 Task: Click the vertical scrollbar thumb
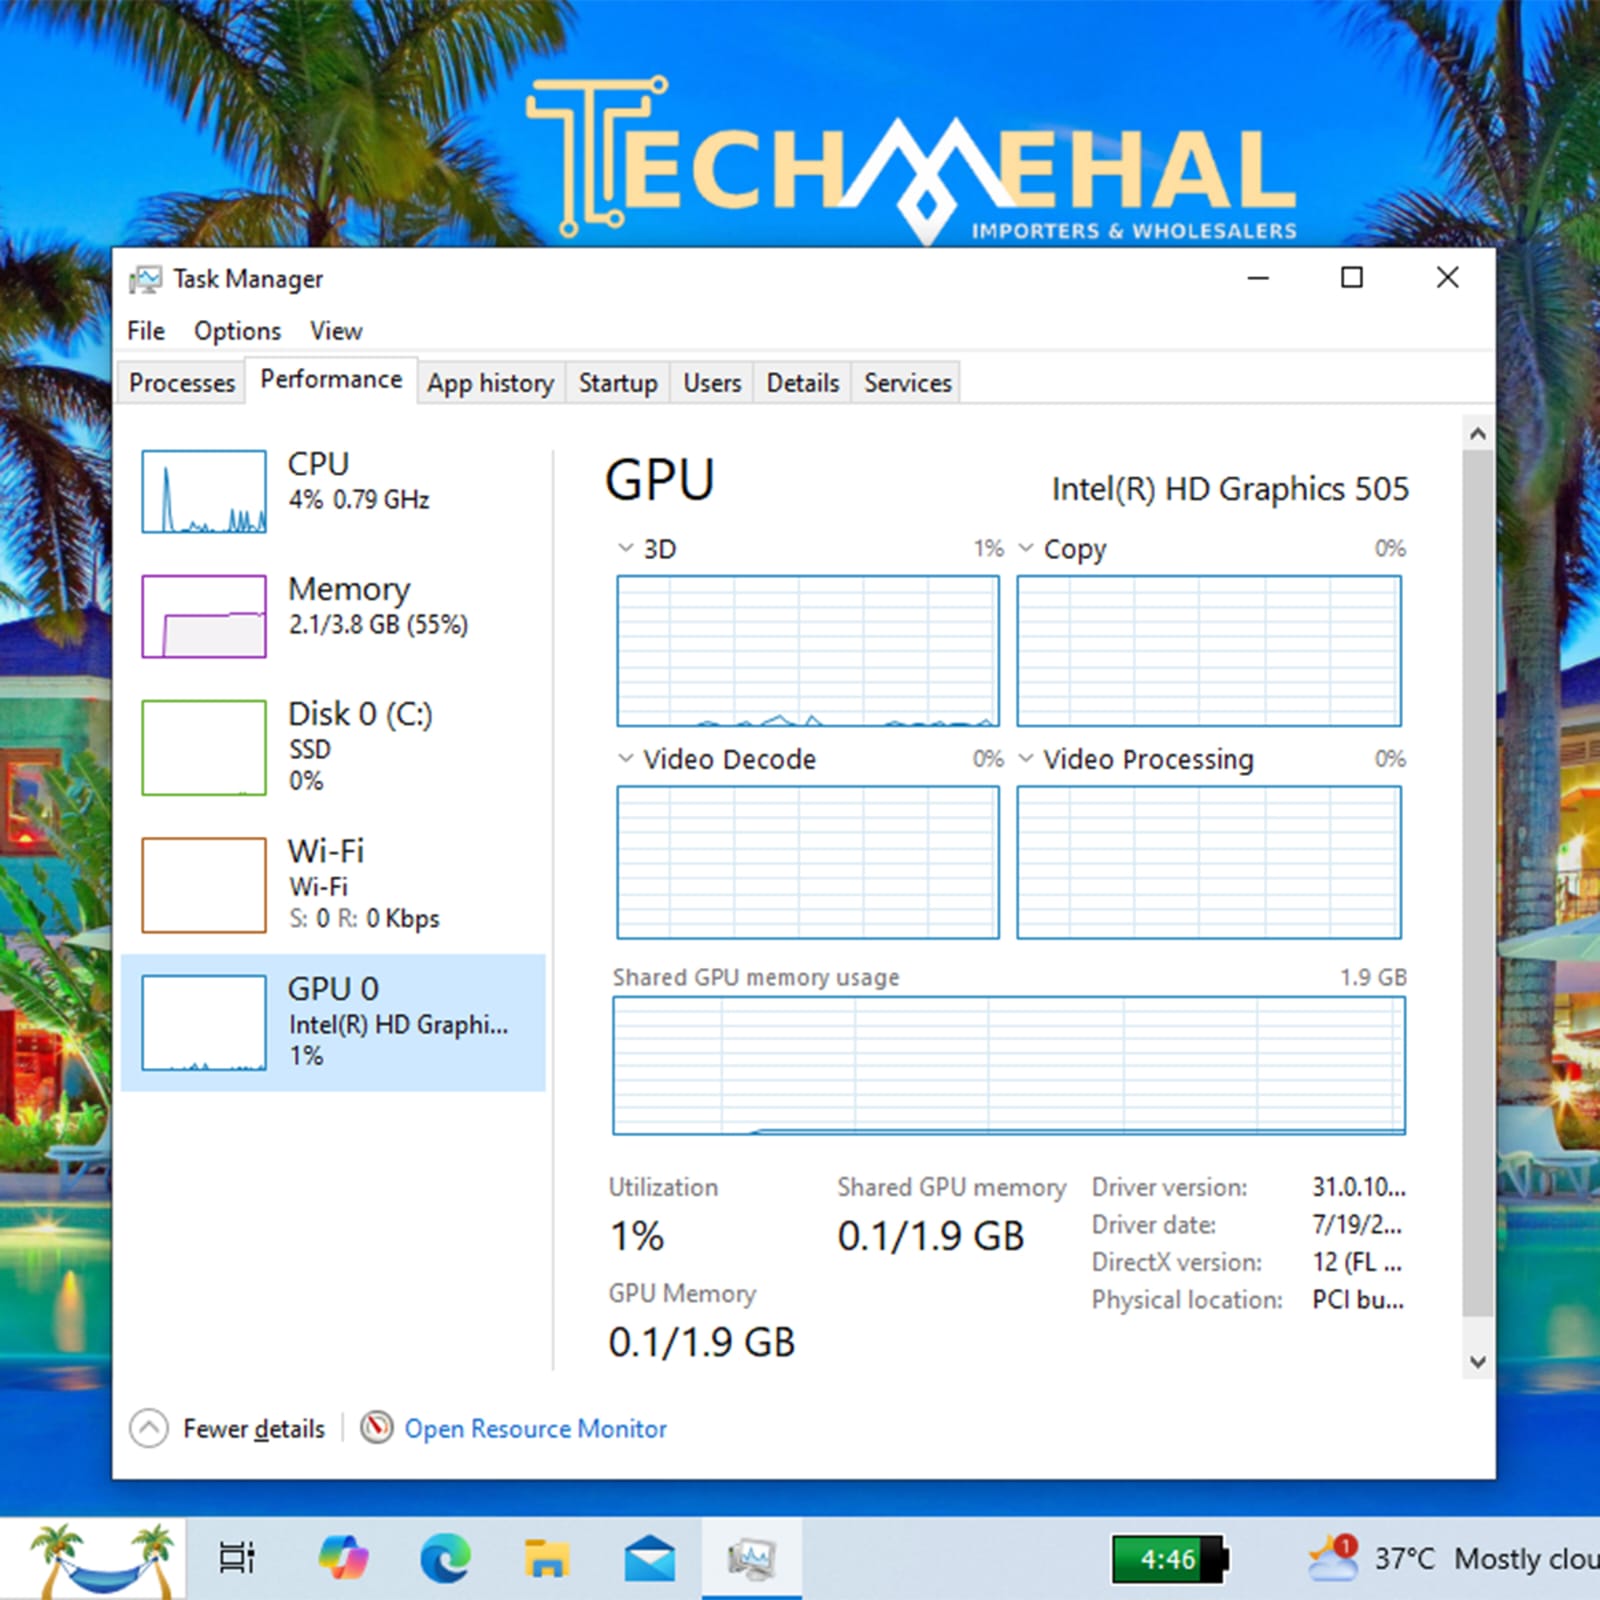(x=1478, y=883)
